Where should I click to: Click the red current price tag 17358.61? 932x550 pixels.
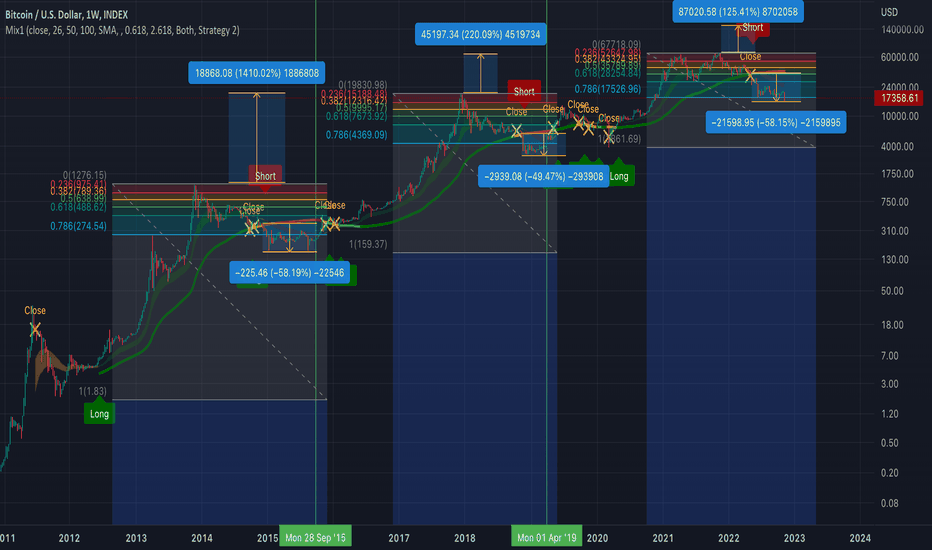pyautogui.click(x=899, y=98)
